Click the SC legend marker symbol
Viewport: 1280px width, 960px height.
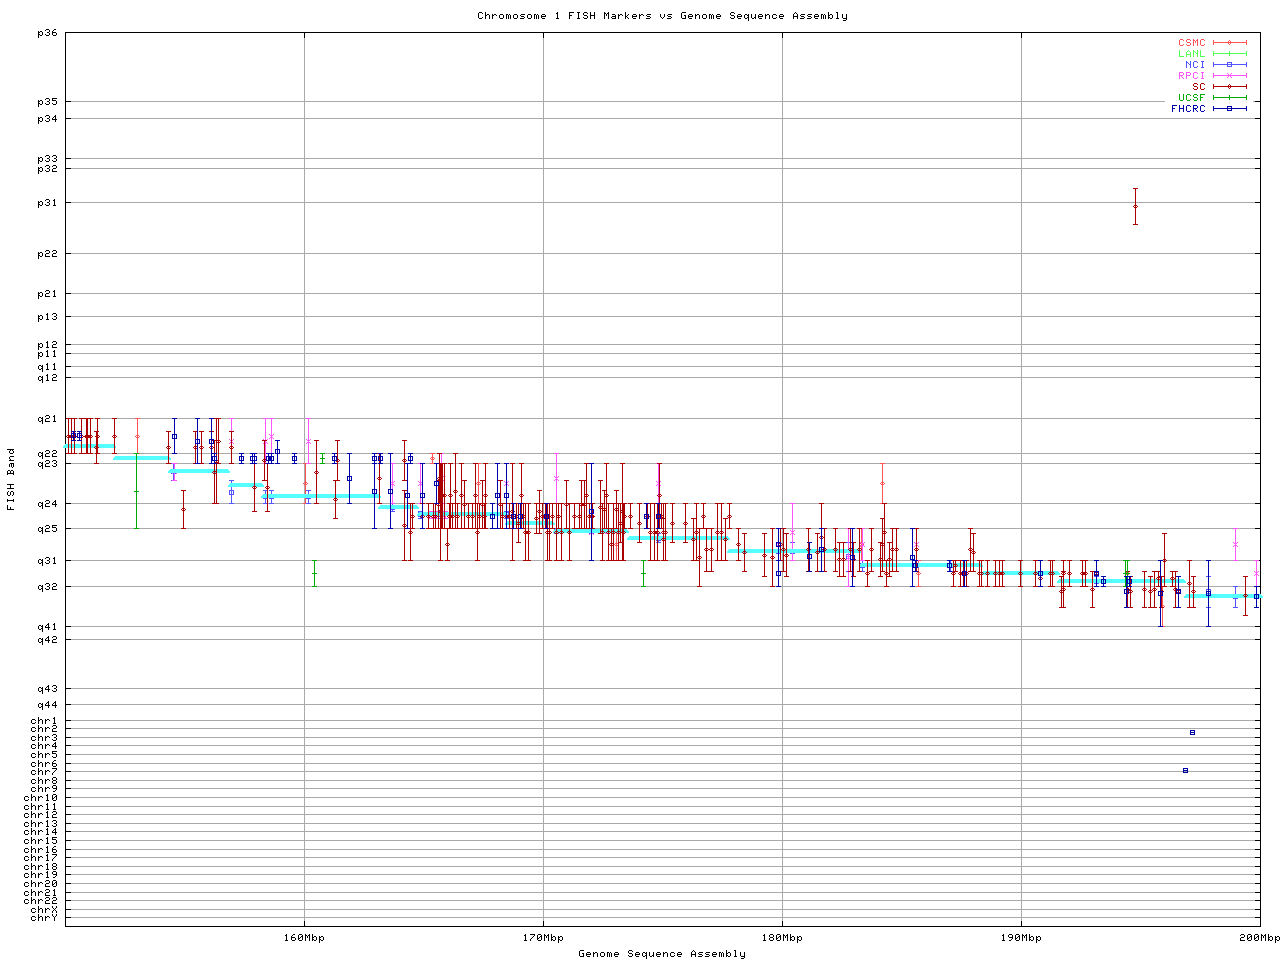pos(1229,87)
